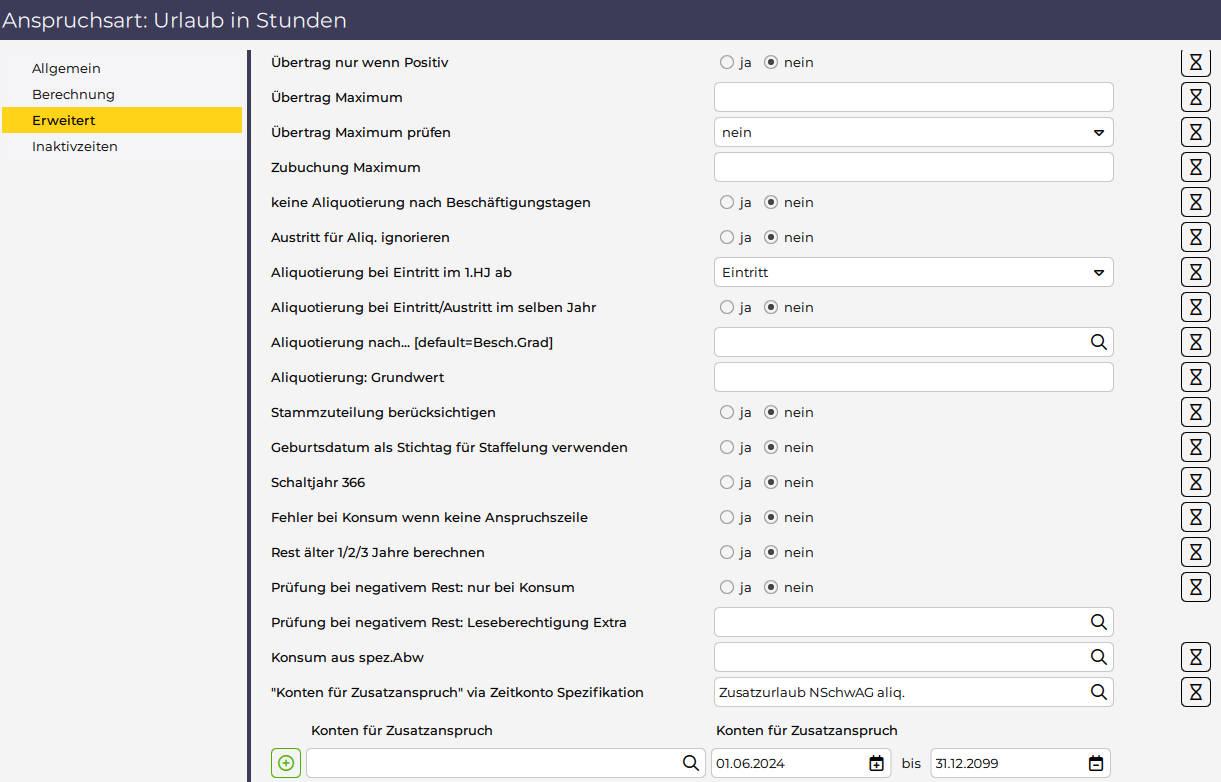Click into the Zubuchung Maximum input field
The image size is (1221, 782).
tap(913, 167)
